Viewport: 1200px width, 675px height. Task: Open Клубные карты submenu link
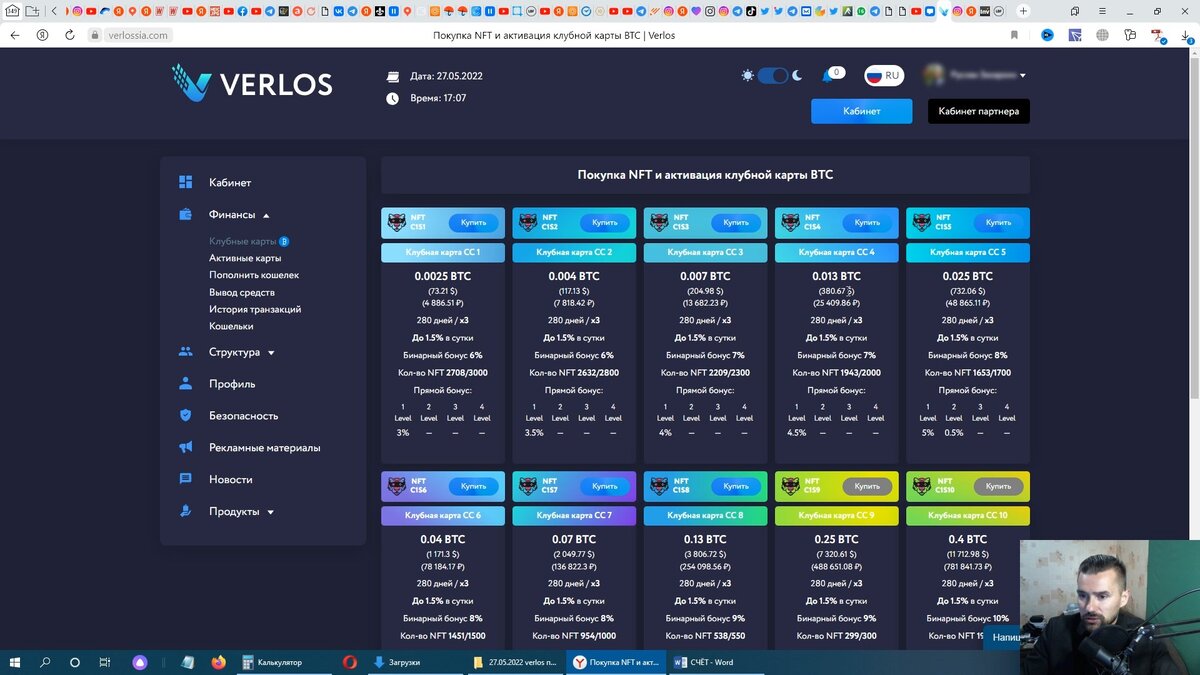coord(242,241)
